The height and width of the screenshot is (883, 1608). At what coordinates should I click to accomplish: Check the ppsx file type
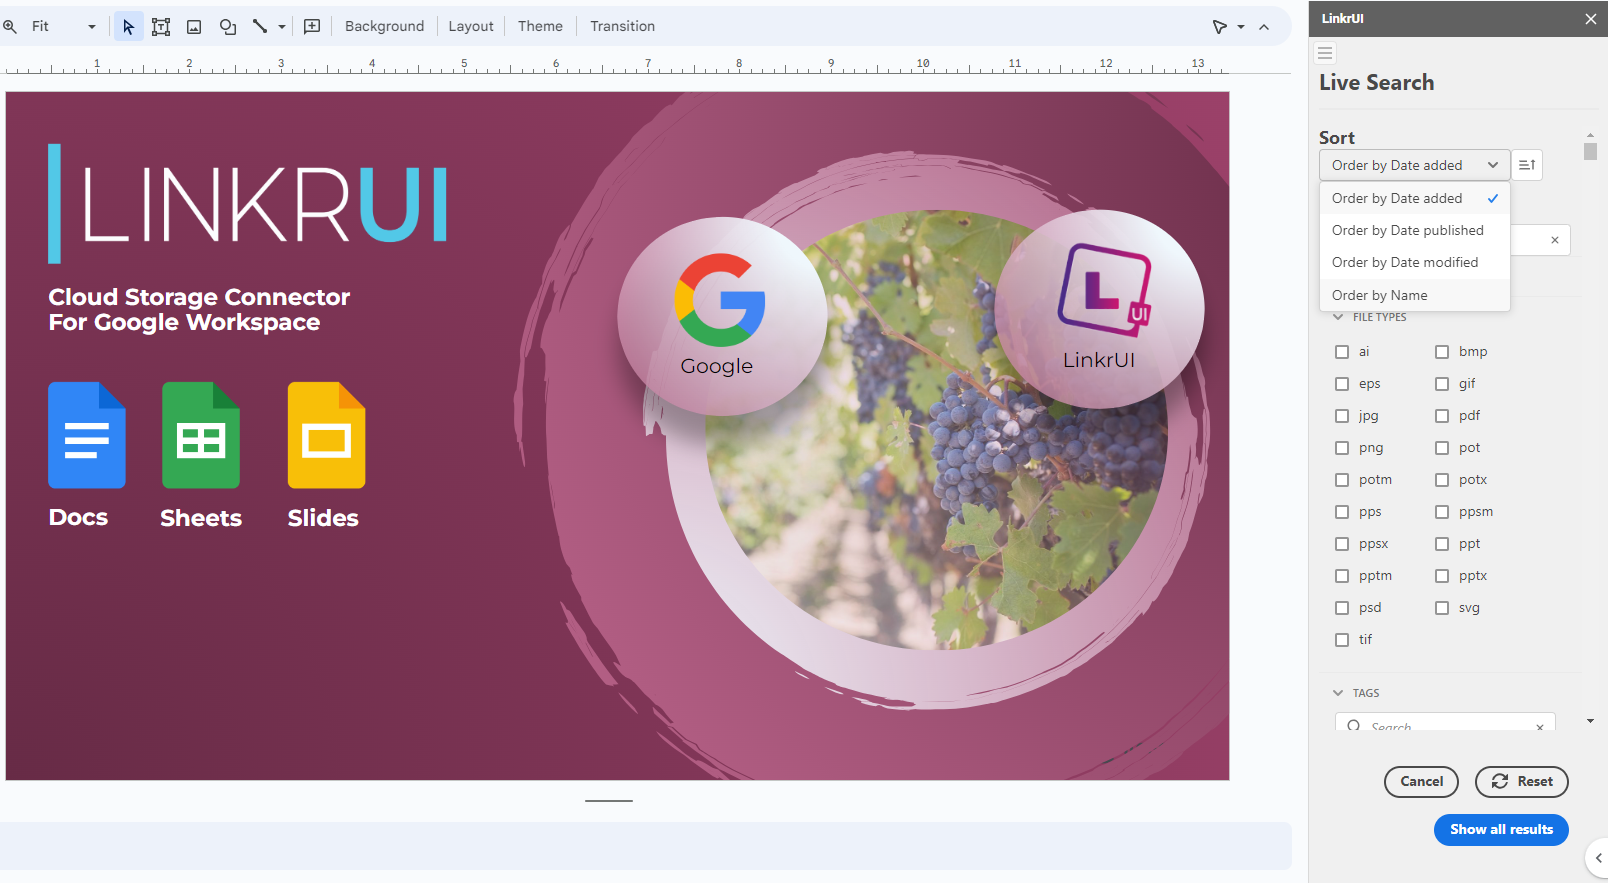[1342, 544]
